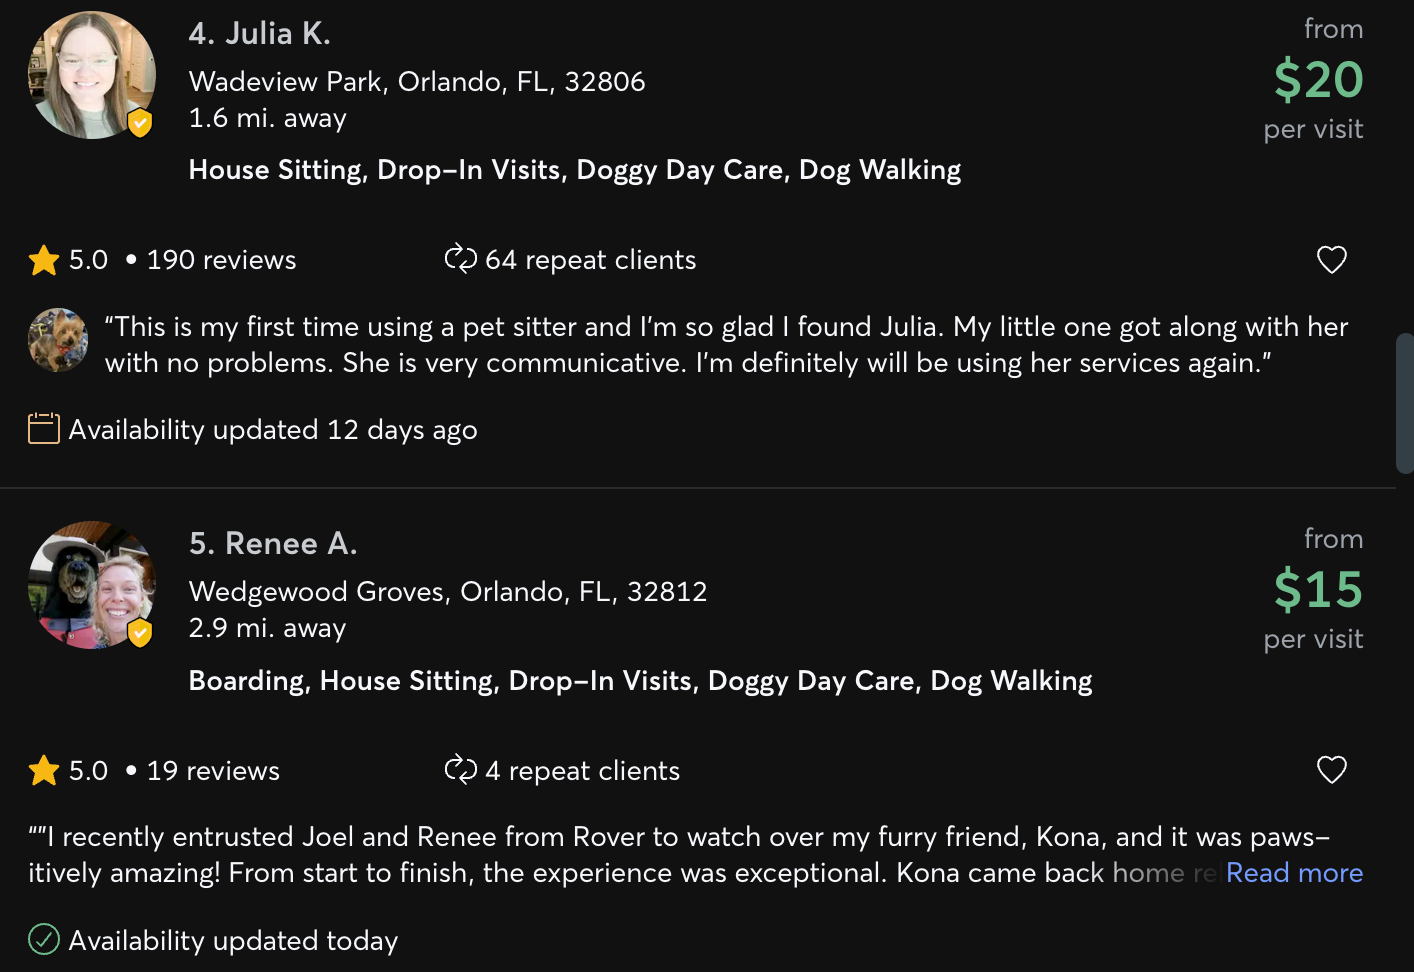Open Renee A.'s profile
This screenshot has height=972, width=1414.
coord(273,543)
